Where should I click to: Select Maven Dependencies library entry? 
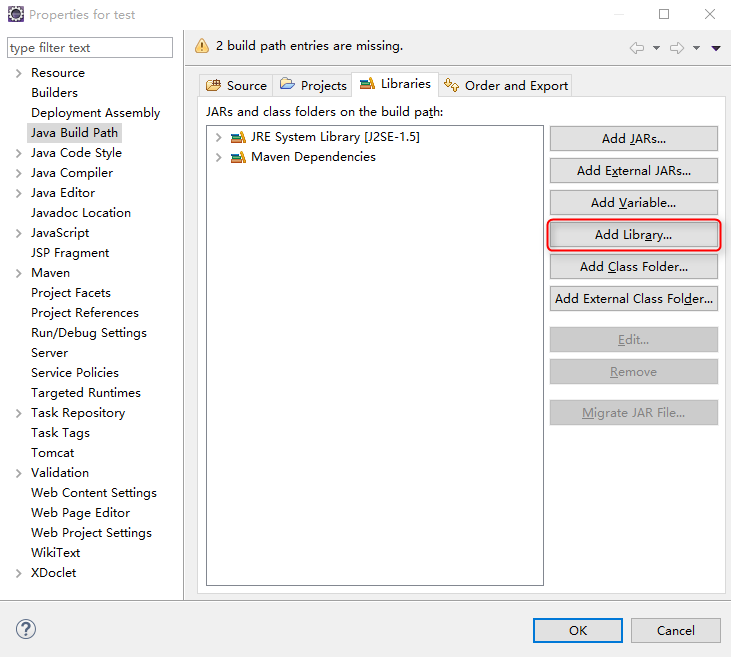click(x=313, y=157)
